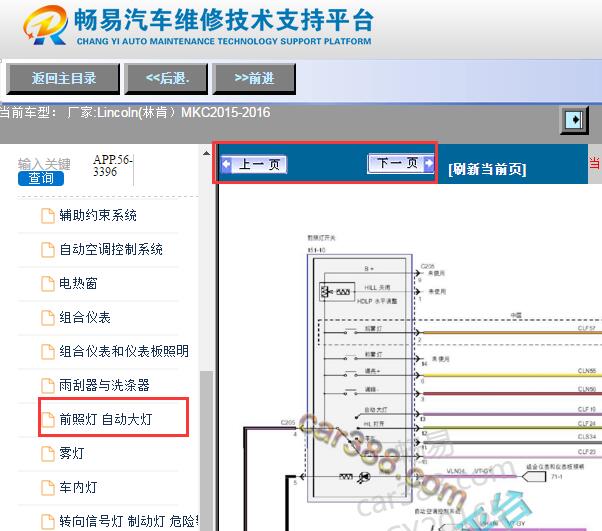Click the document icon beside 雨刮器与洗涤器
The height and width of the screenshot is (531, 602).
(48, 385)
